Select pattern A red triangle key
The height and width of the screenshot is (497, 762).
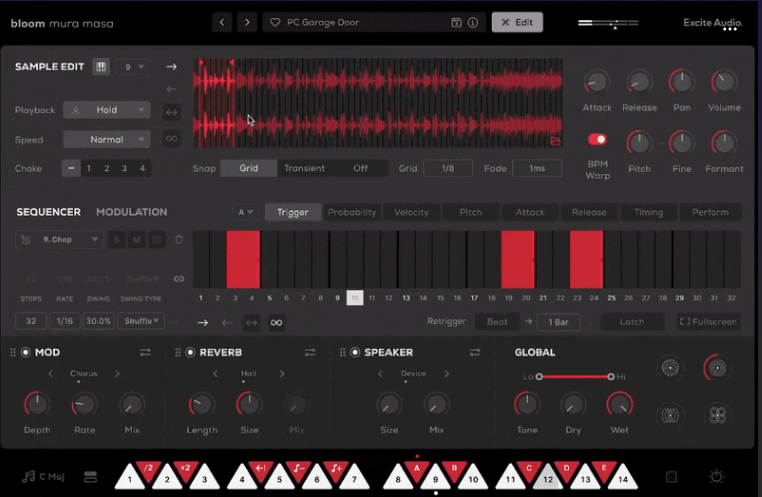coord(416,470)
